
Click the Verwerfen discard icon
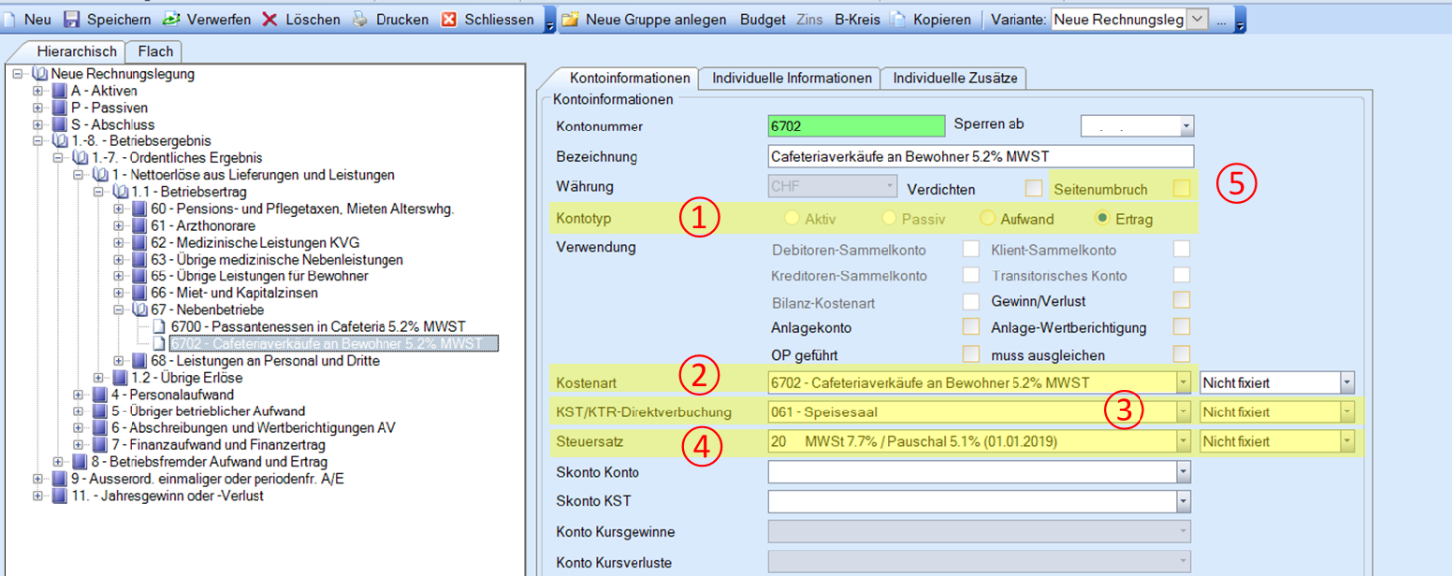(x=171, y=20)
